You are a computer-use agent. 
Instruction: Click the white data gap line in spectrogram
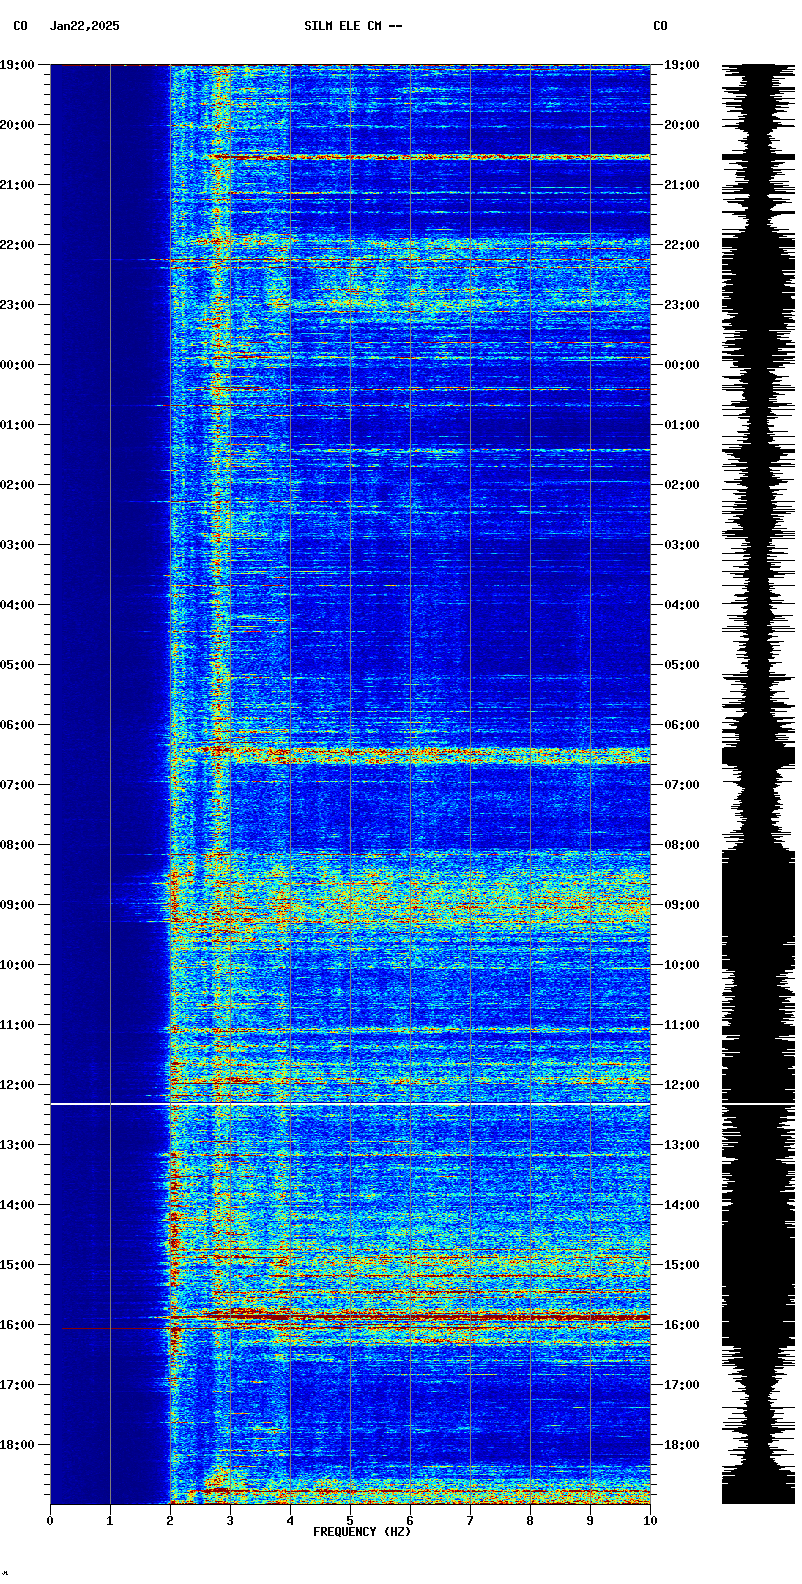point(350,1104)
